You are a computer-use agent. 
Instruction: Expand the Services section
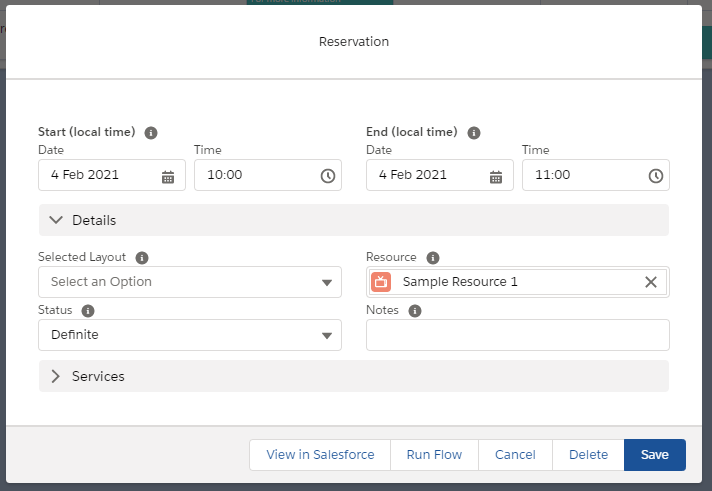coord(56,376)
